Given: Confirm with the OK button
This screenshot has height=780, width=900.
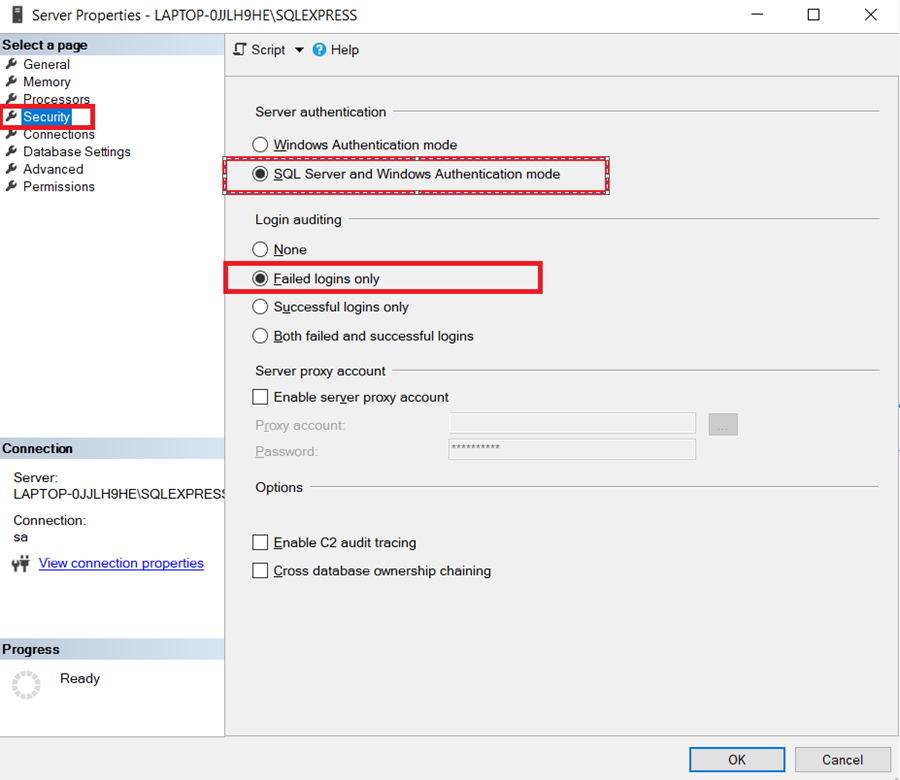Looking at the screenshot, I should coord(737,759).
